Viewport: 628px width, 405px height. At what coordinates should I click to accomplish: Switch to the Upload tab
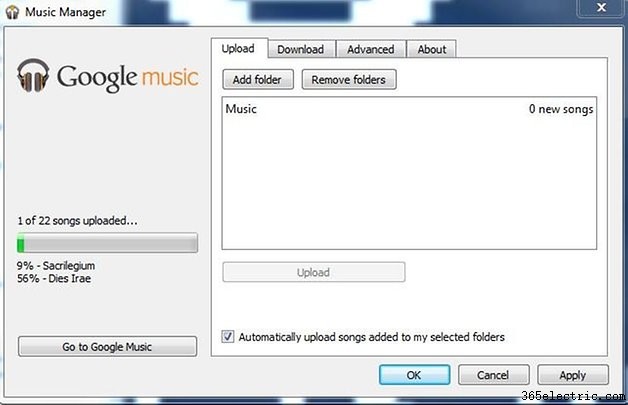coord(238,48)
